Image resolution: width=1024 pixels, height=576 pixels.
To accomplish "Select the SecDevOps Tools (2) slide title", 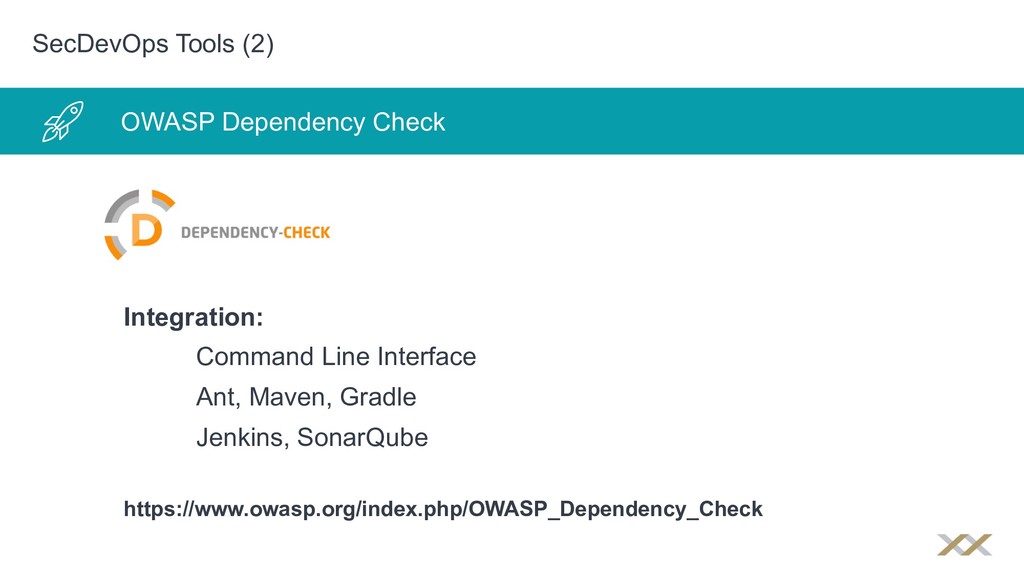I will pyautogui.click(x=153, y=44).
